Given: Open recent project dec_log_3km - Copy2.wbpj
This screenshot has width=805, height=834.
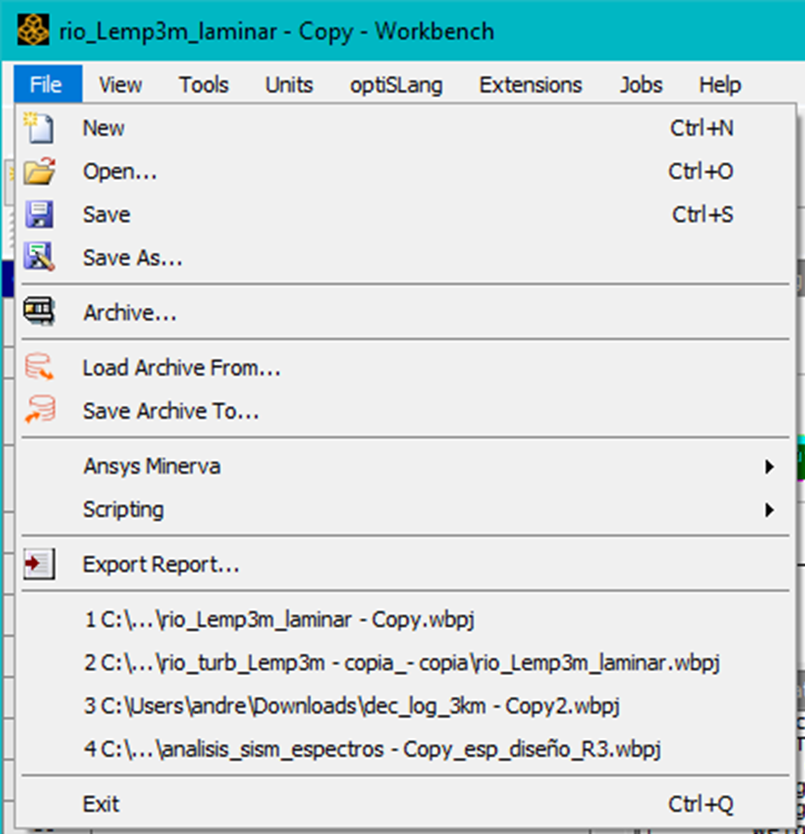Looking at the screenshot, I should [352, 706].
